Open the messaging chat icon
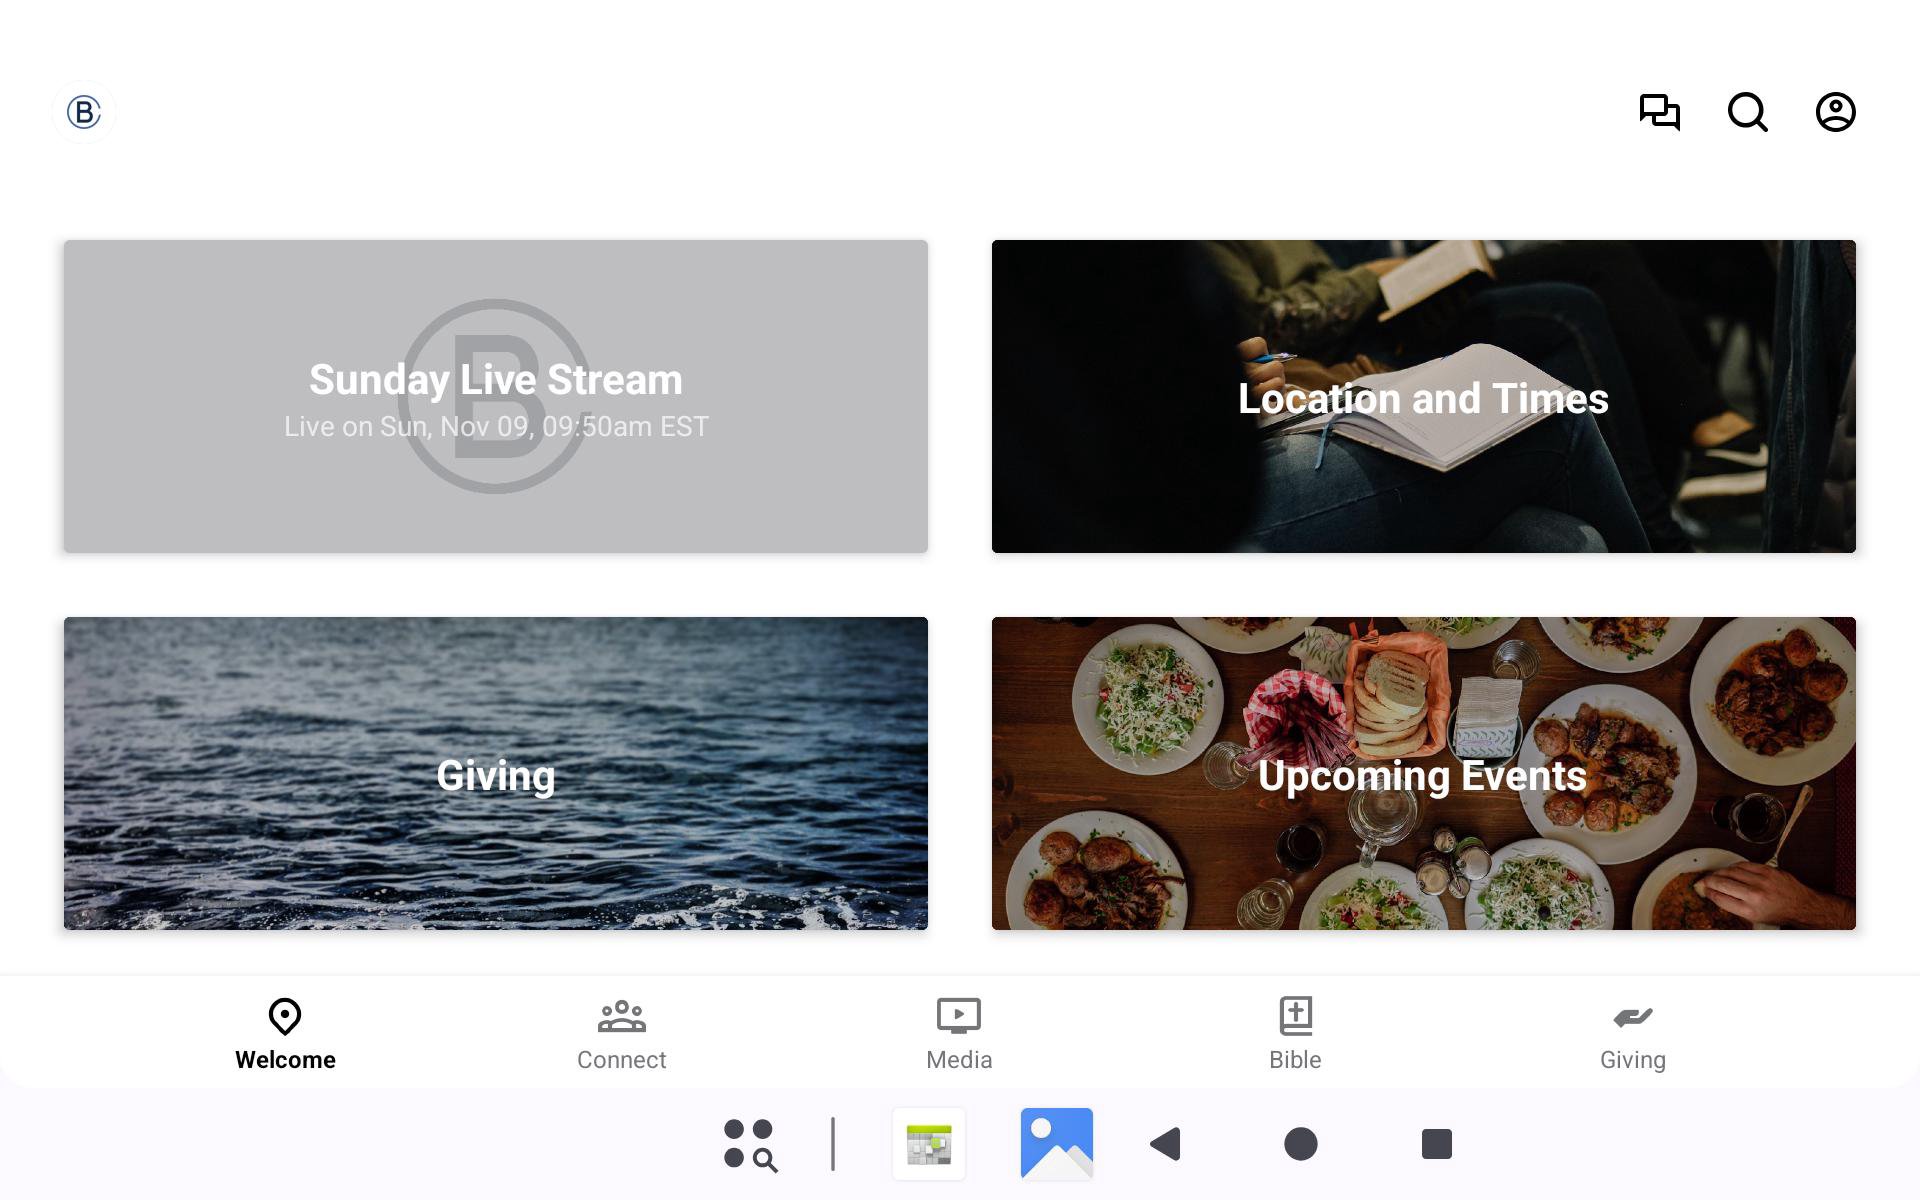The width and height of the screenshot is (1920, 1200). pos(1659,112)
